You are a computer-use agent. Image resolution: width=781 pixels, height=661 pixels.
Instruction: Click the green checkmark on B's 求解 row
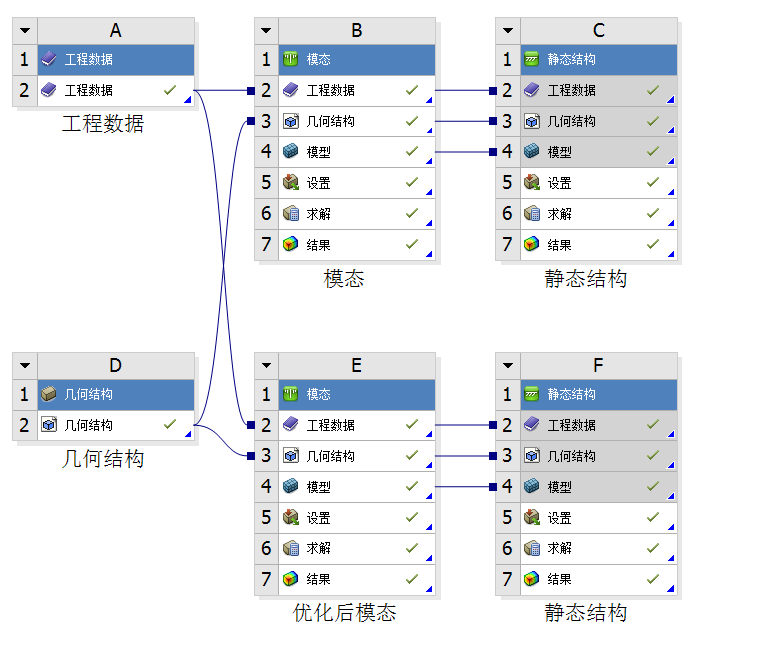pyautogui.click(x=412, y=214)
